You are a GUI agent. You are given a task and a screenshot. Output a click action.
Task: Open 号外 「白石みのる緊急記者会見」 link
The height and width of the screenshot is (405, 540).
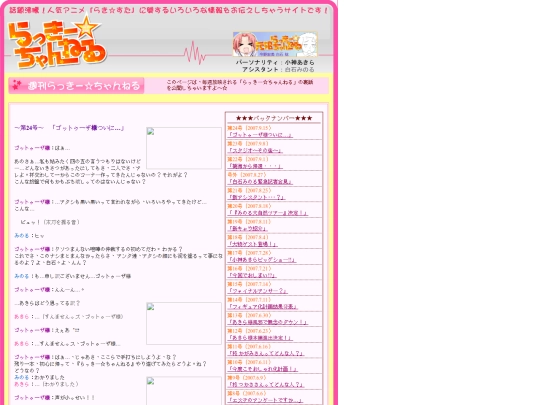point(260,181)
